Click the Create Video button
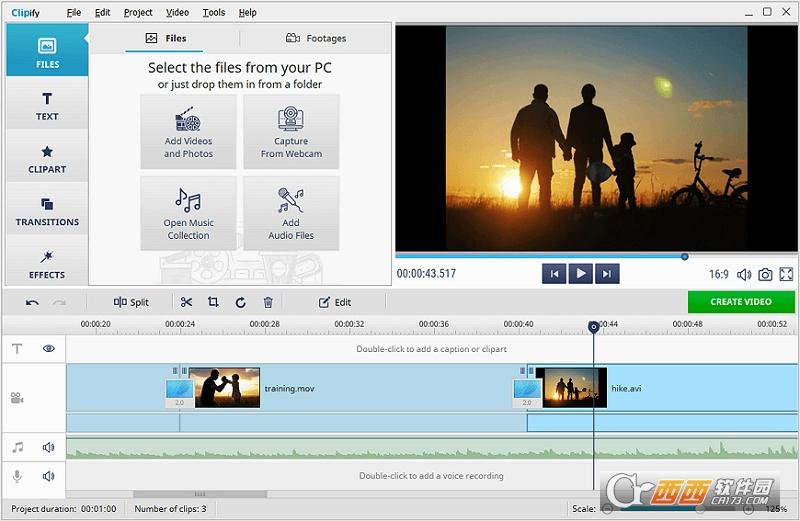 pos(741,302)
